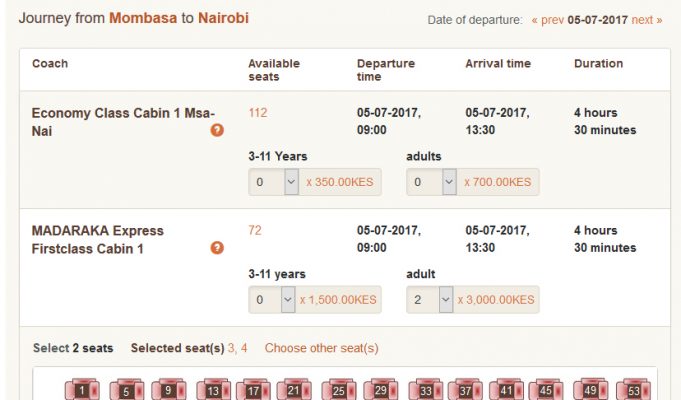
Task: Click help icon beside MADARAKA Express Firstclass
Action: point(217,248)
